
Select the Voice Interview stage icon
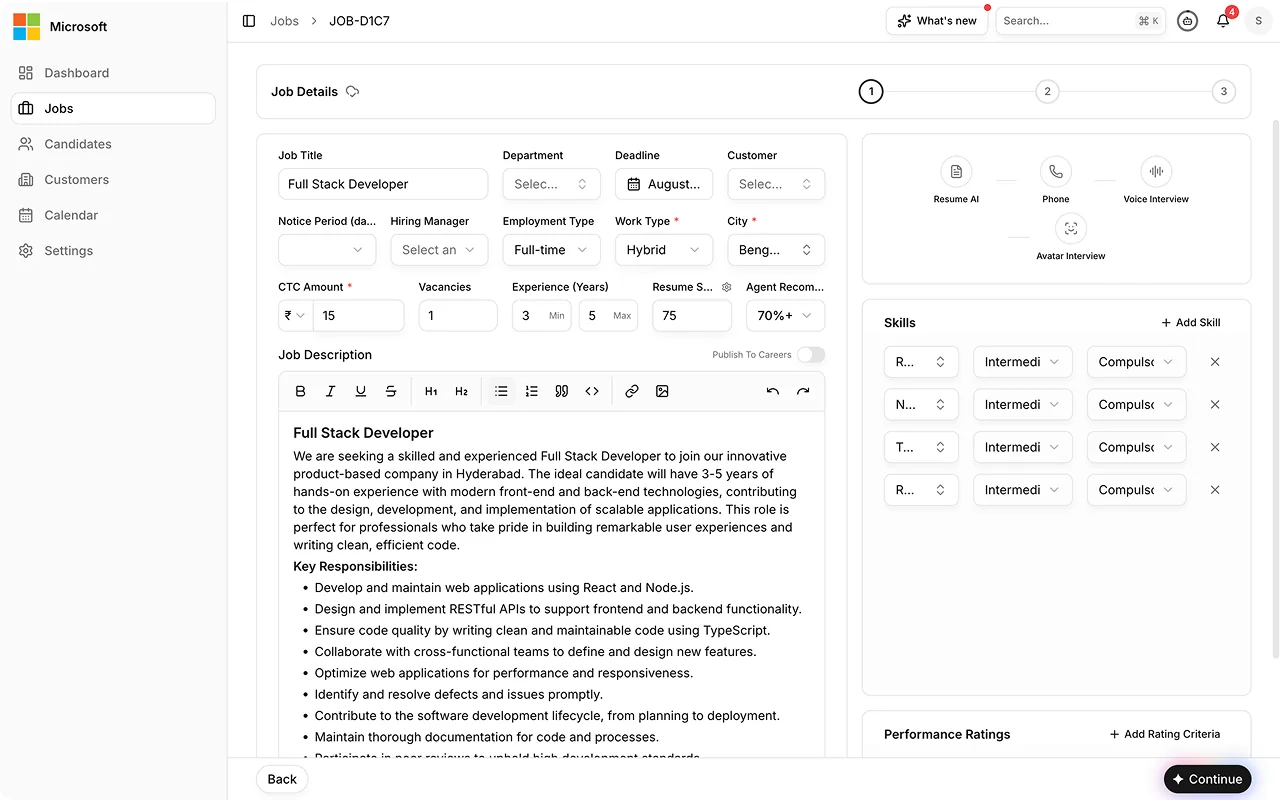(x=1156, y=172)
